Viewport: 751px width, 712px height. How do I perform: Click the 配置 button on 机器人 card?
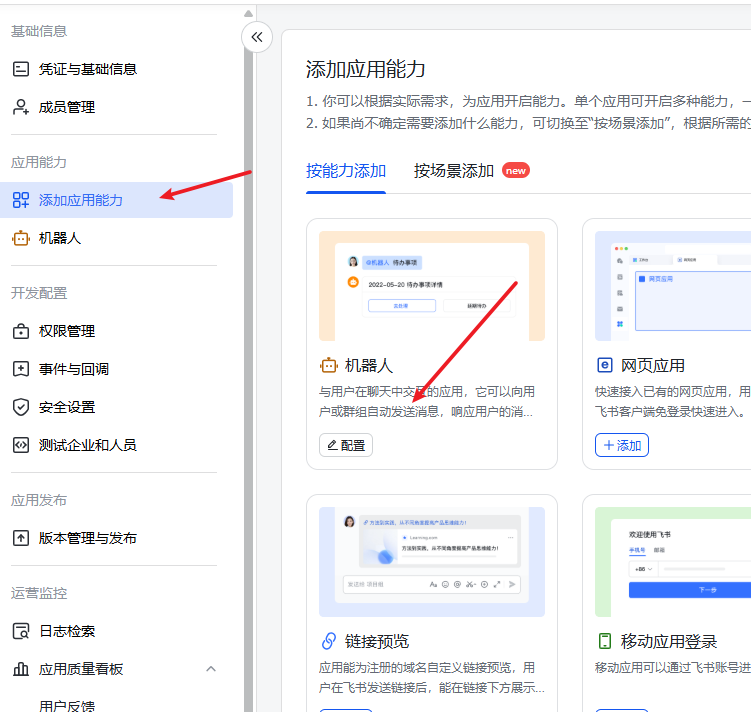(346, 445)
